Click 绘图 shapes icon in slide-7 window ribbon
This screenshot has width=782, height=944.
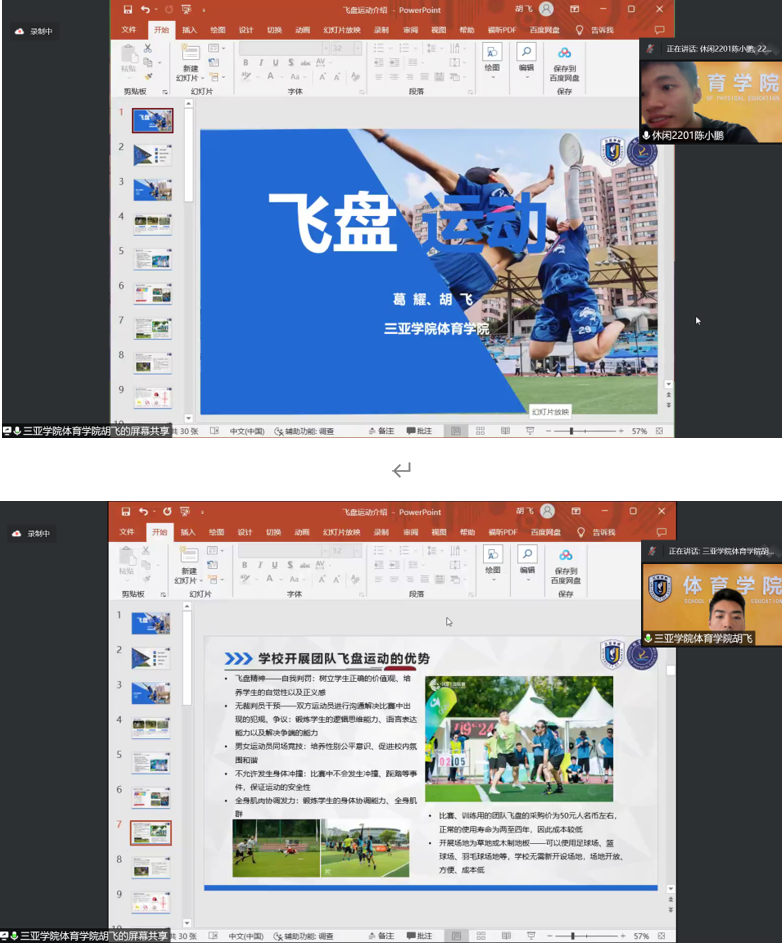(x=492, y=554)
